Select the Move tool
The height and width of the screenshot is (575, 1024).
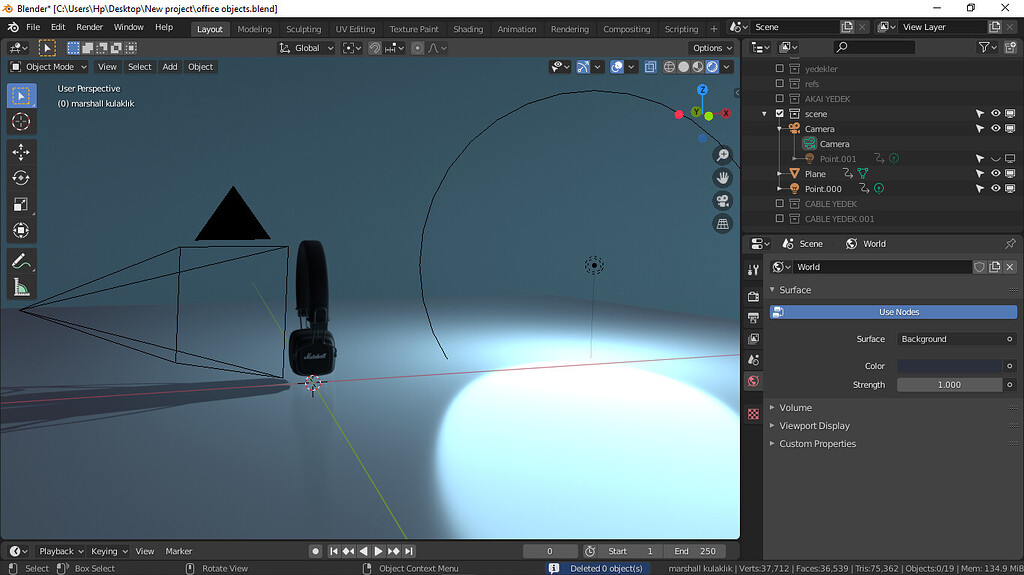click(21, 152)
